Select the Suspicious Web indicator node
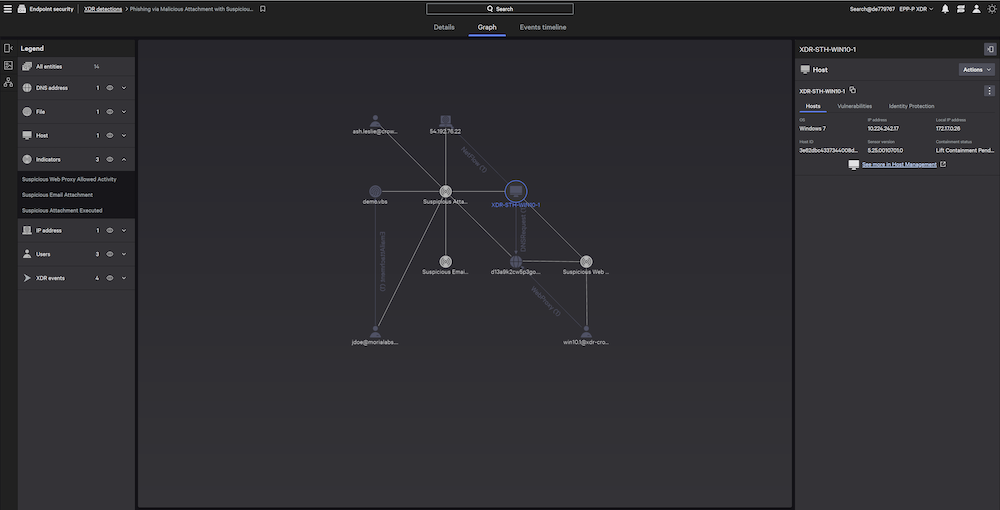Screen dimensions: 1000x510 [586, 261]
